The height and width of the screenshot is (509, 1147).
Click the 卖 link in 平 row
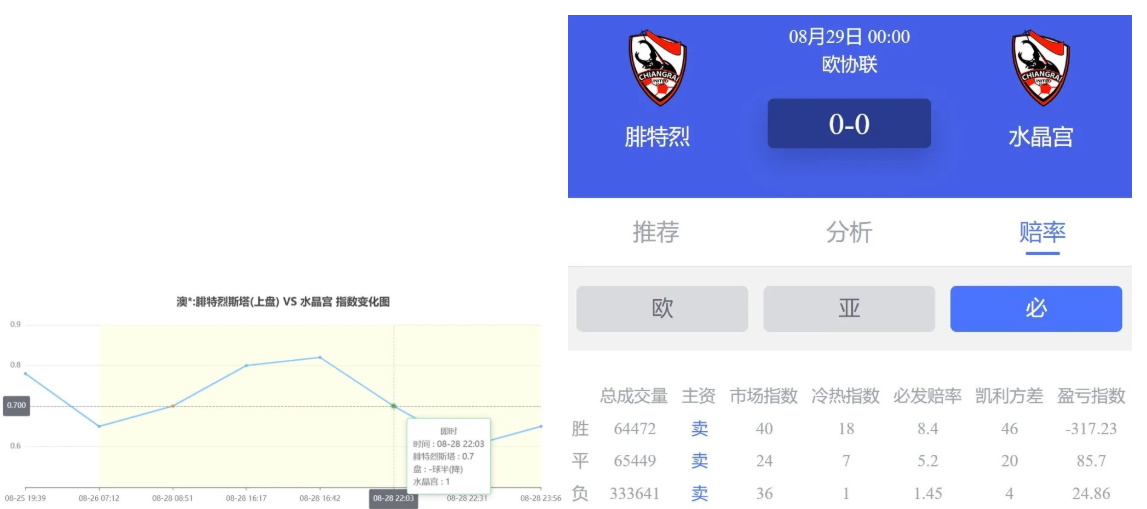(700, 461)
